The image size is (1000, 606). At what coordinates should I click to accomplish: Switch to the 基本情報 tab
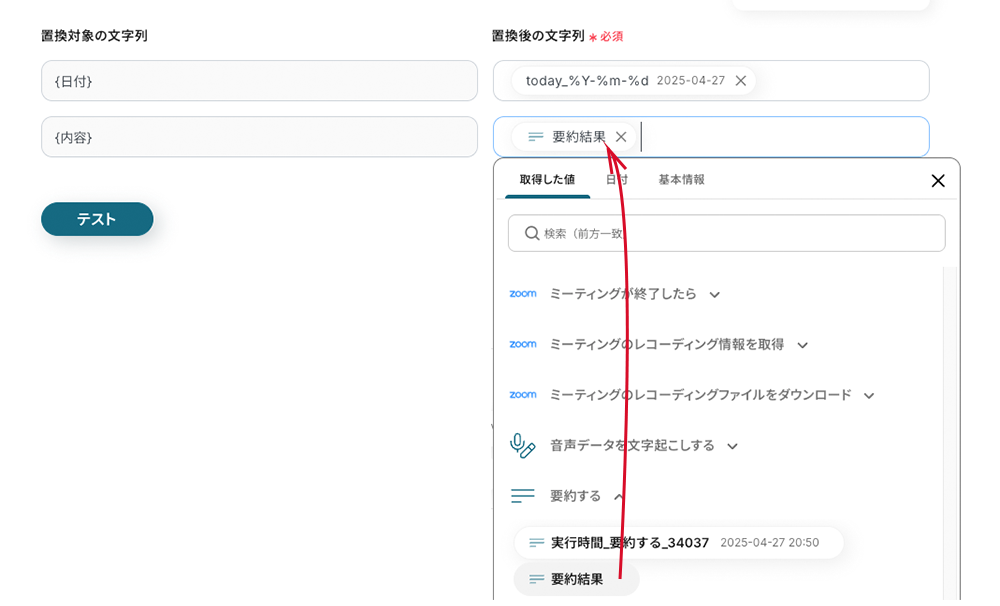681,180
